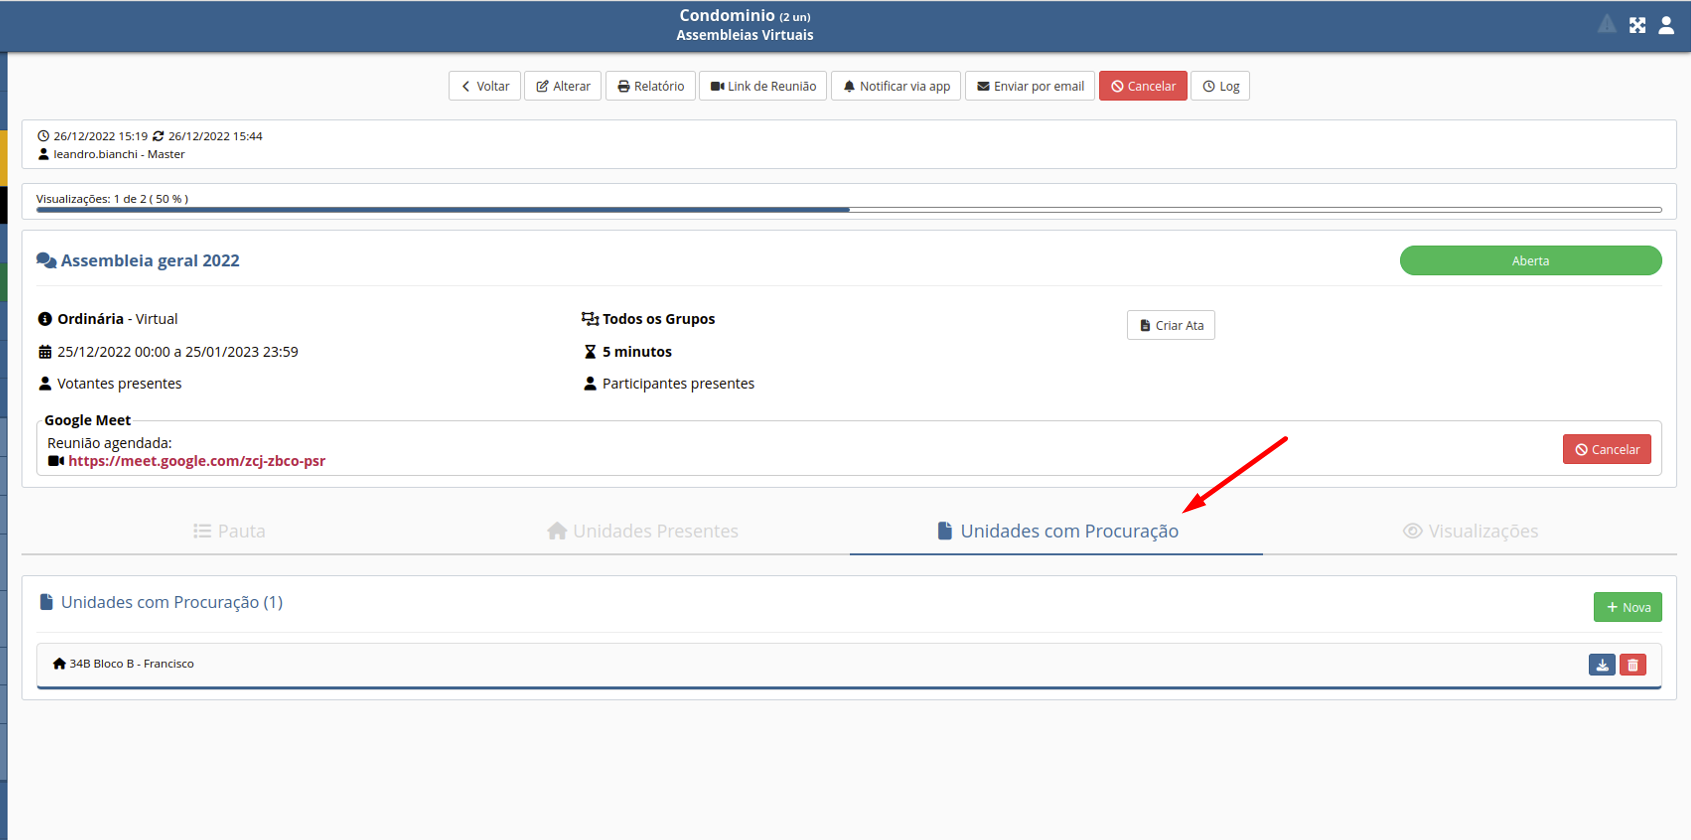Open the user profile icon
Screen dimensions: 1691x840
[1666, 25]
